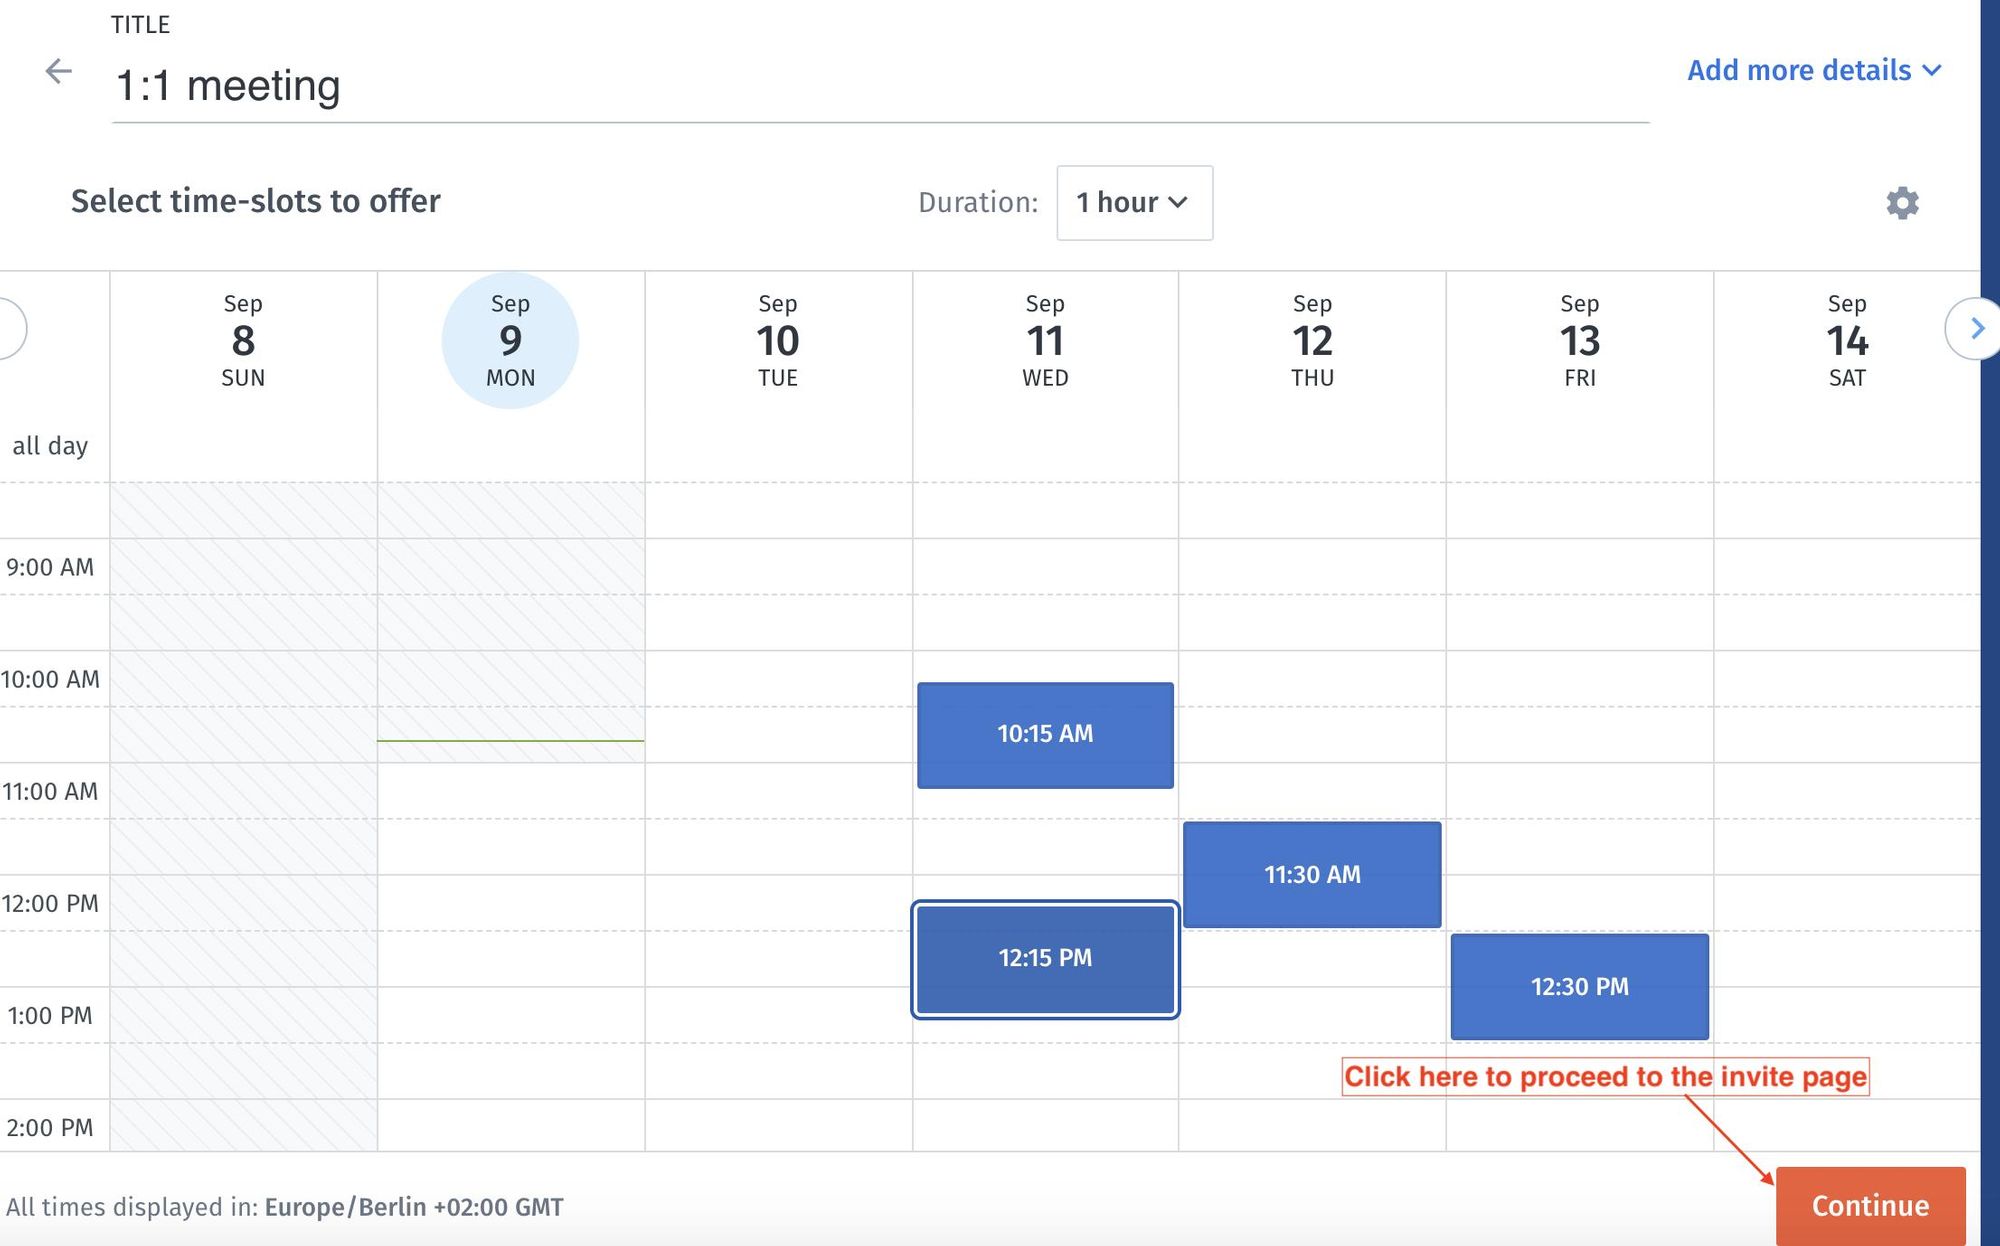Viewport: 2000px width, 1246px height.
Task: Click the dropdown chevron next to 1 hour
Action: [x=1178, y=203]
